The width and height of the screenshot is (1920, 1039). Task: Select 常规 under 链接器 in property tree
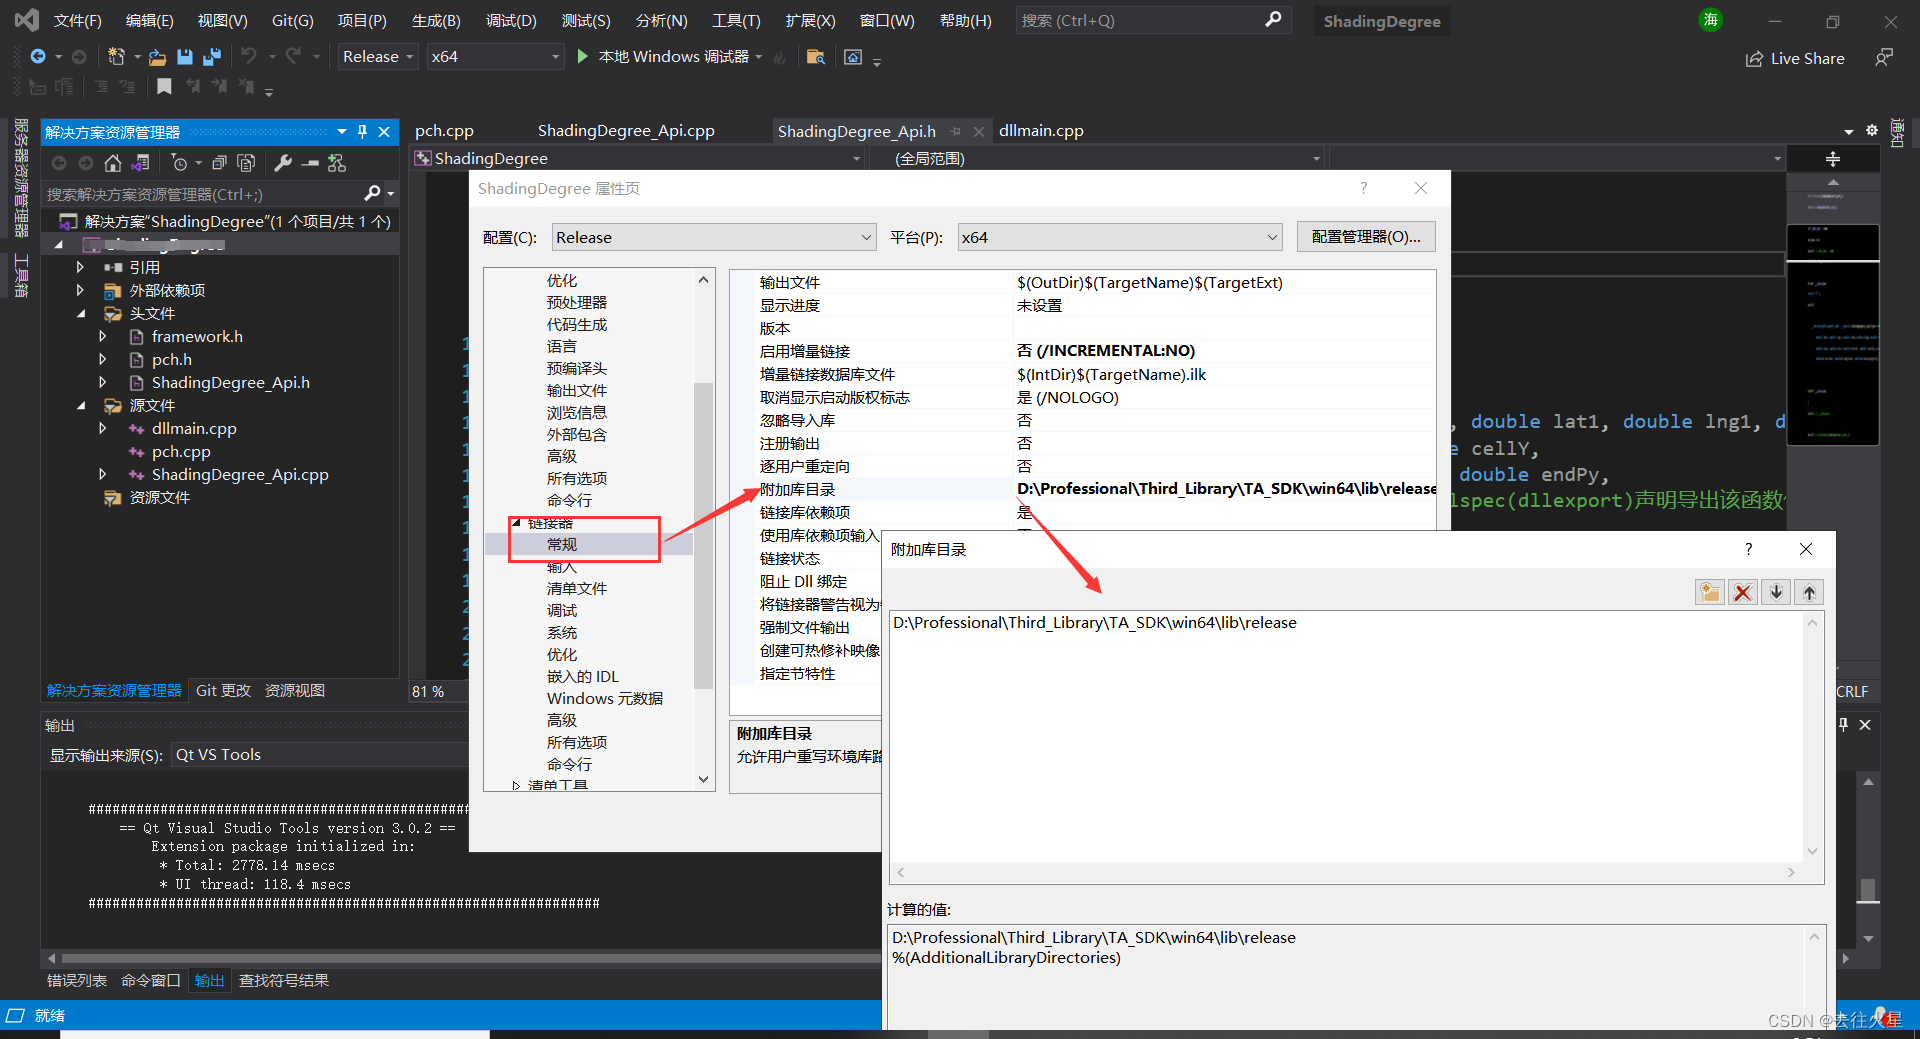[562, 545]
